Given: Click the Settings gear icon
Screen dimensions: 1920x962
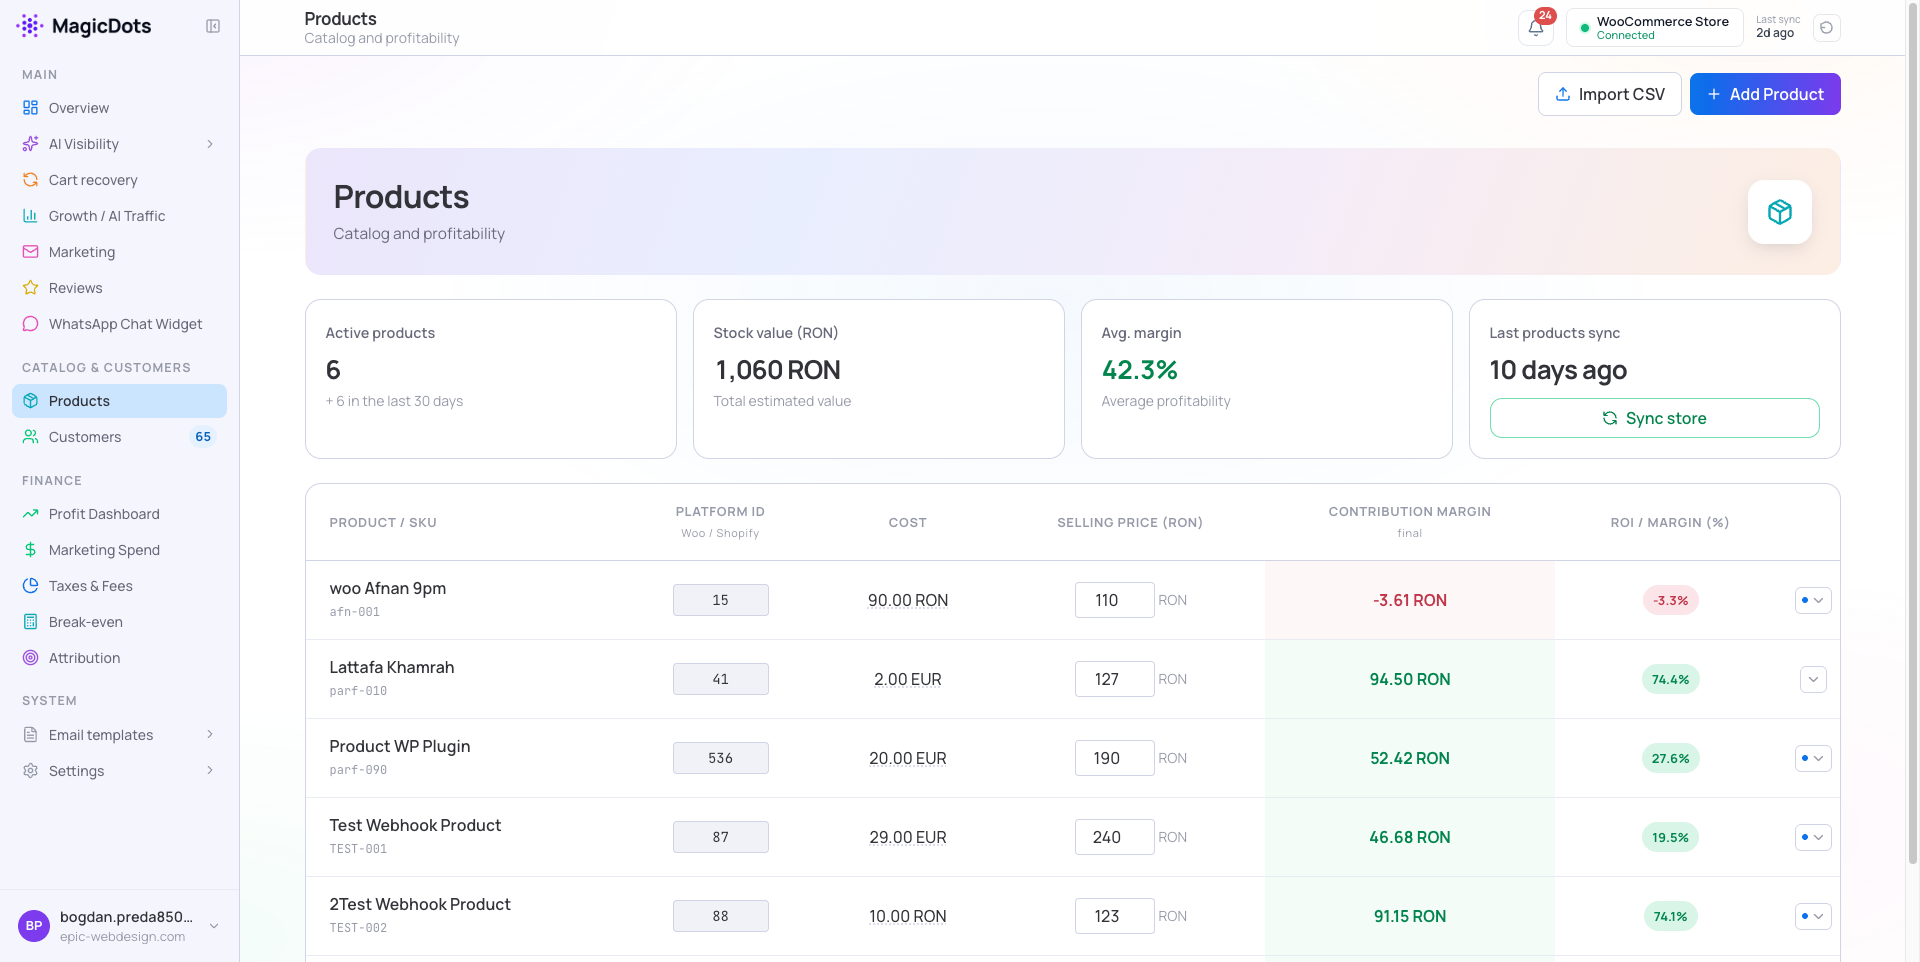Looking at the screenshot, I should 31,771.
